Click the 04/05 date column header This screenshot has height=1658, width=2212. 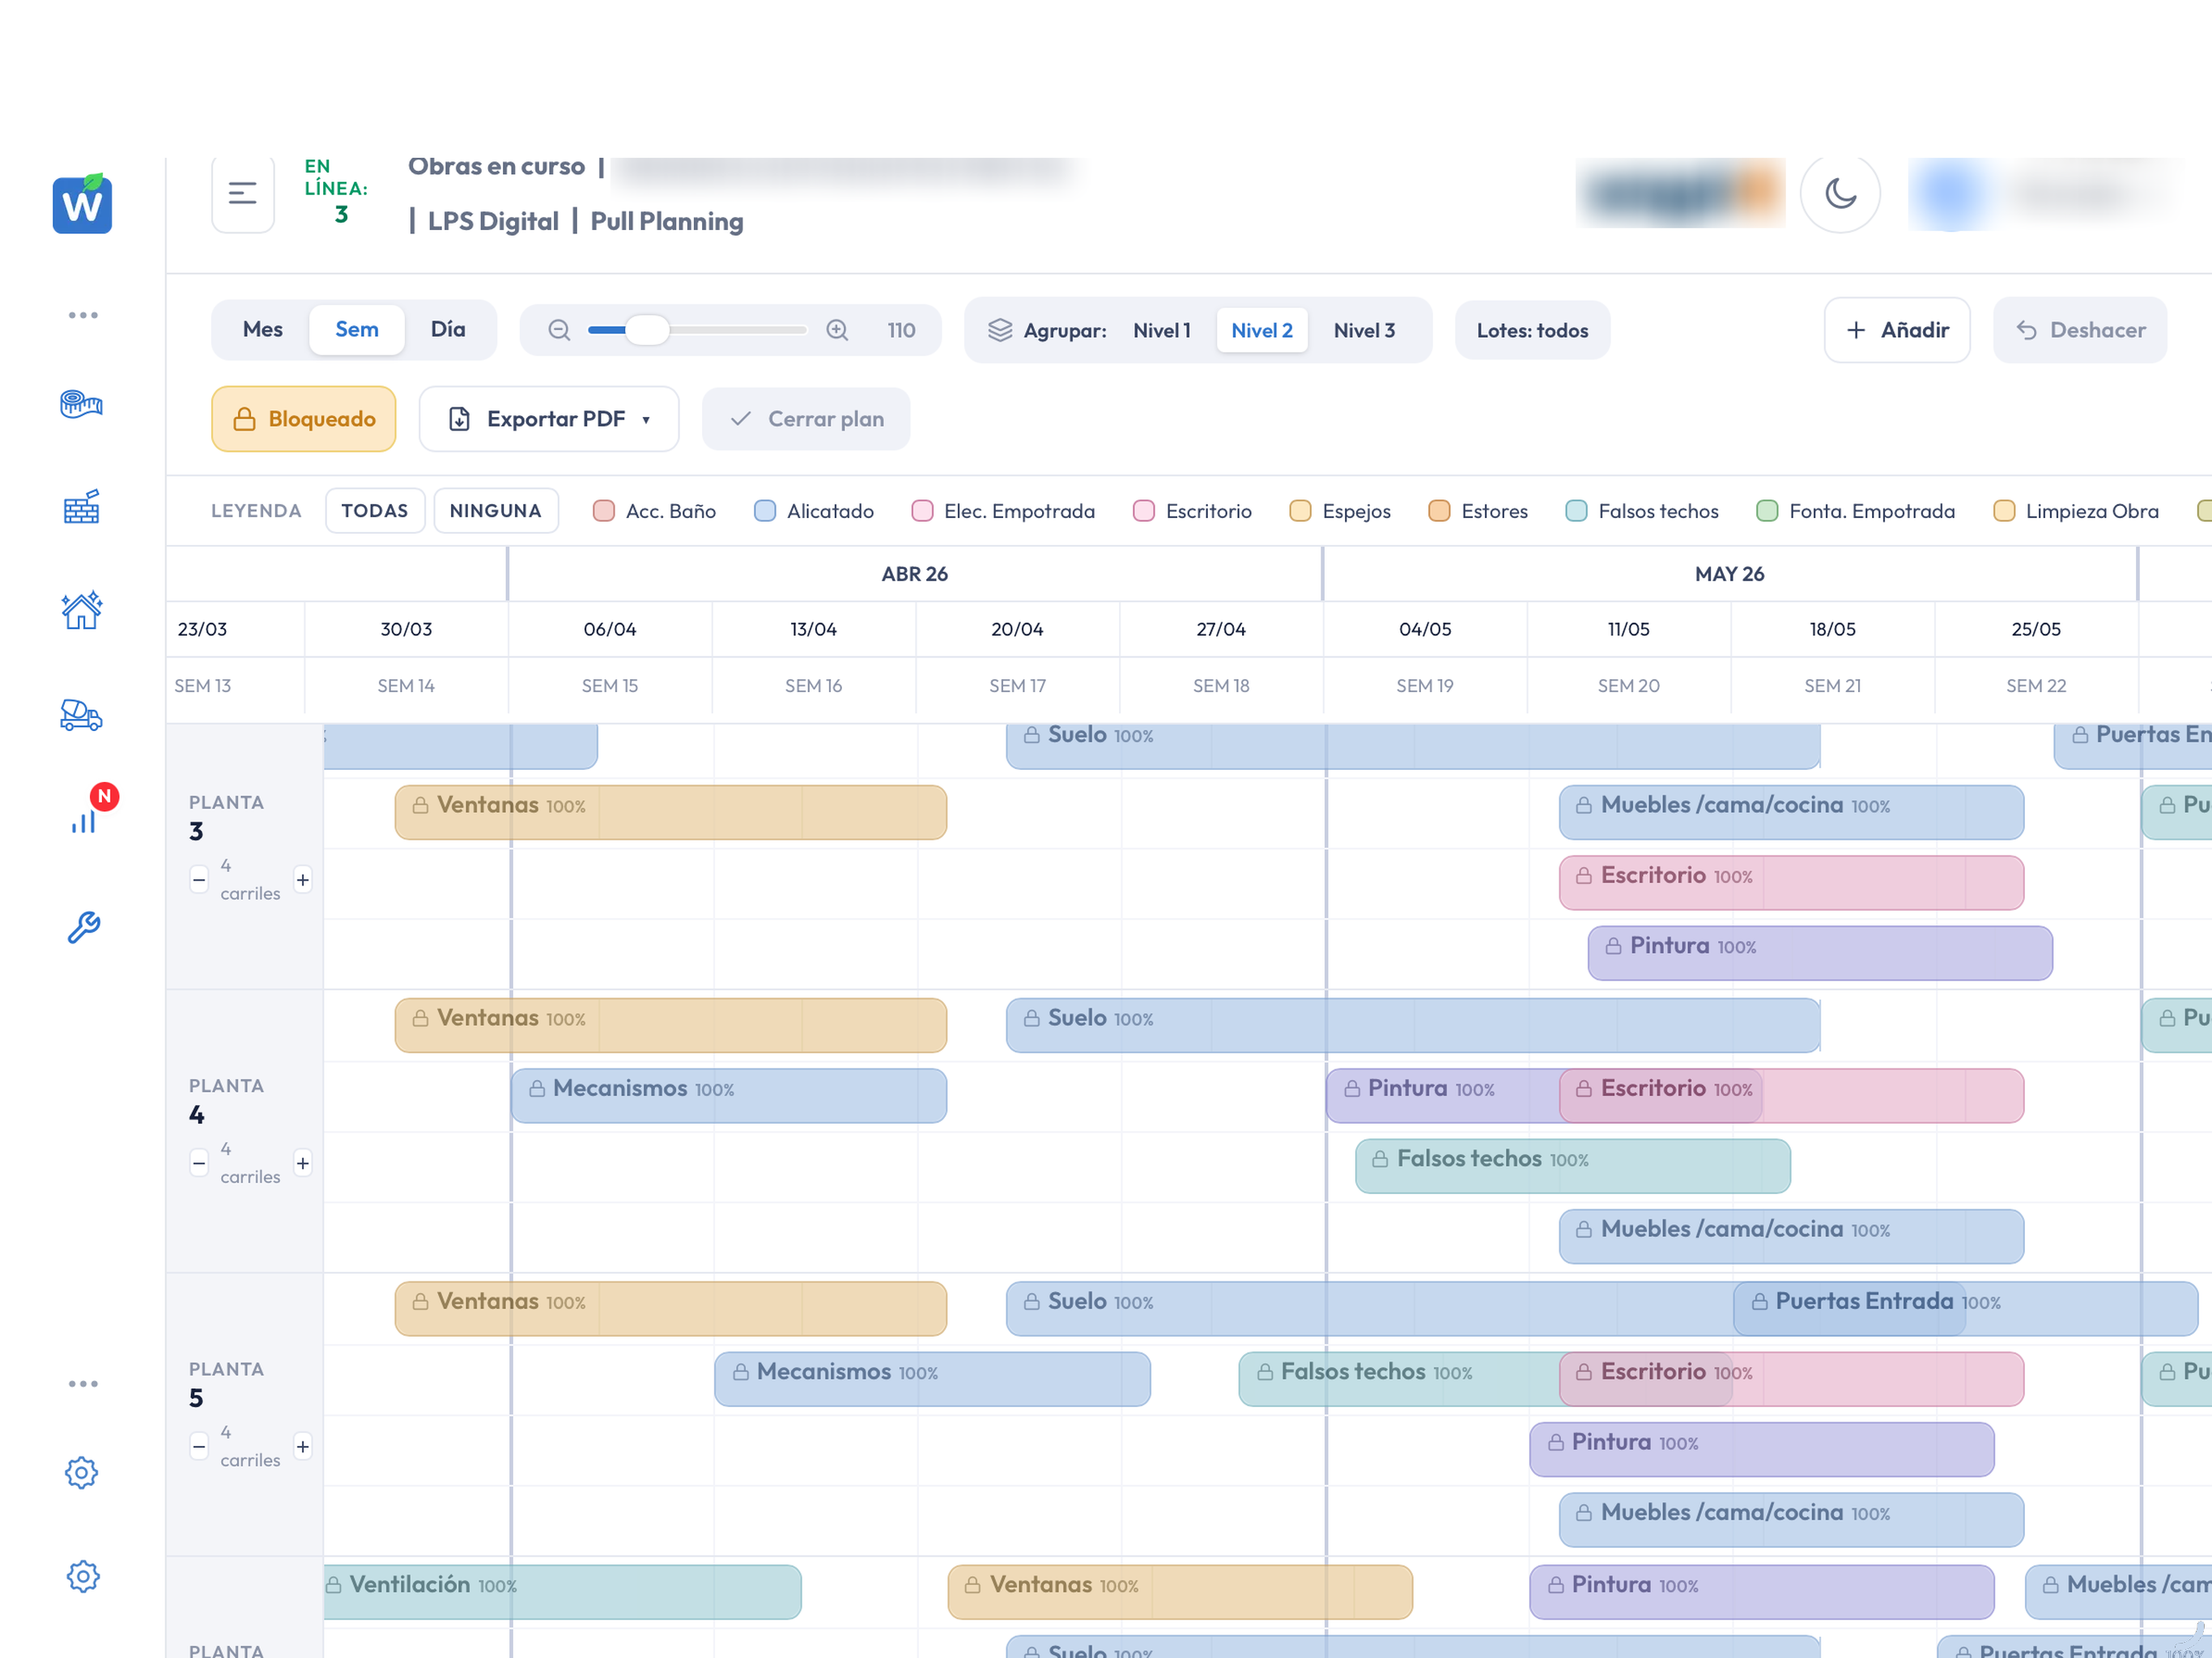pyautogui.click(x=1425, y=629)
